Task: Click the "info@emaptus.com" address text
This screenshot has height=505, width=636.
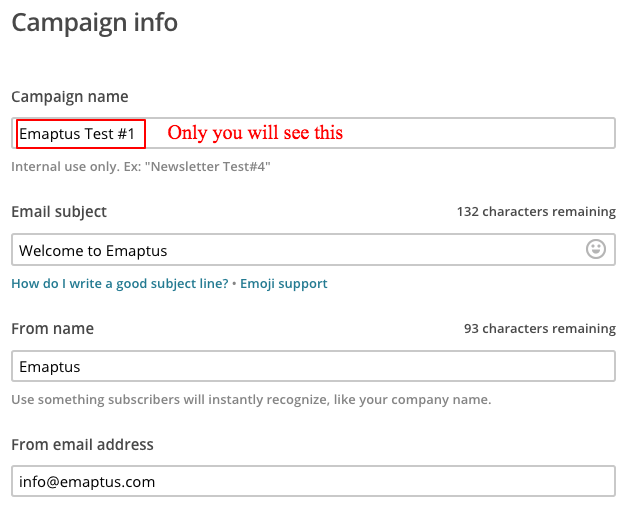Action: [87, 481]
